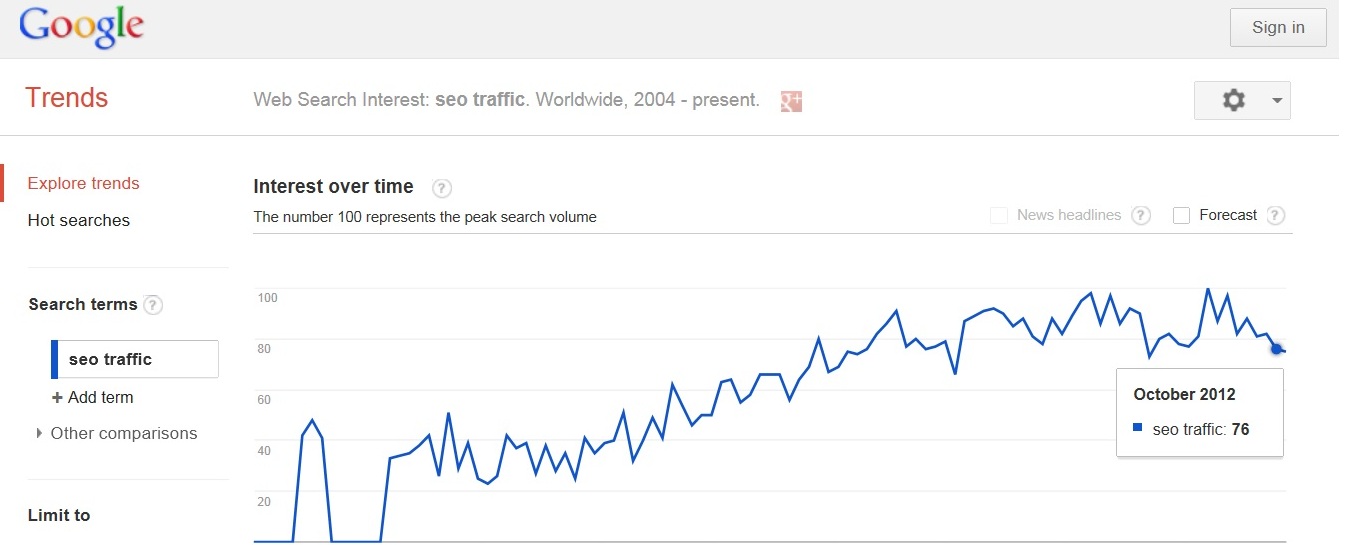The height and width of the screenshot is (545, 1360).
Task: Toggle the News headlines checkbox
Action: point(998,215)
